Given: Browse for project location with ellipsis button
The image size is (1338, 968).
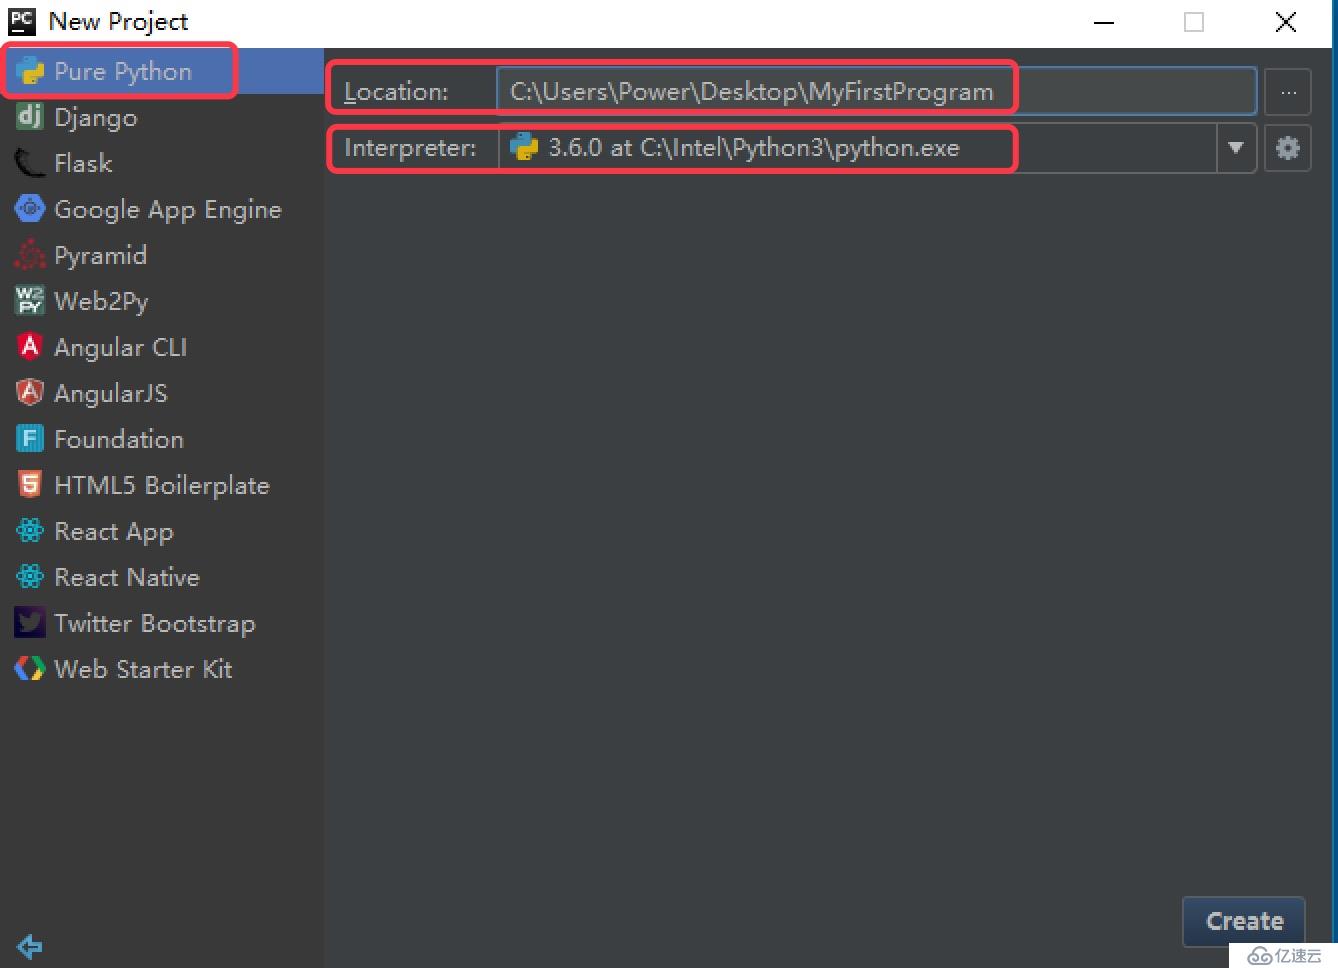Looking at the screenshot, I should [1288, 92].
